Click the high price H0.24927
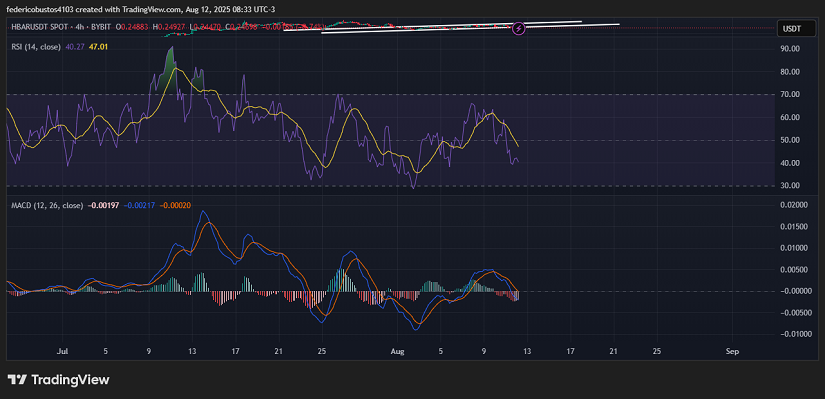 168,26
